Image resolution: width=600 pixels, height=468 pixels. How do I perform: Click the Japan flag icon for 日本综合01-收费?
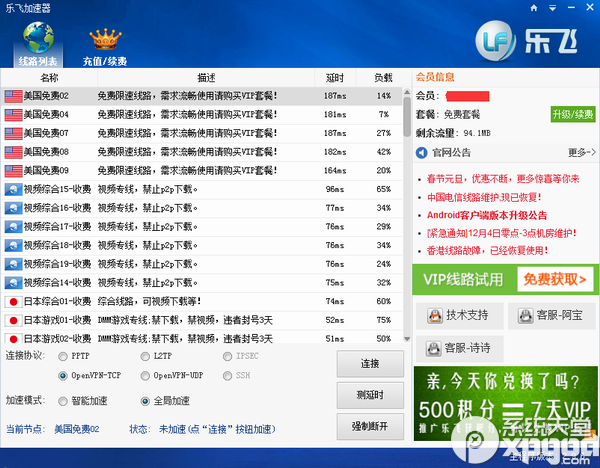pyautogui.click(x=13, y=302)
